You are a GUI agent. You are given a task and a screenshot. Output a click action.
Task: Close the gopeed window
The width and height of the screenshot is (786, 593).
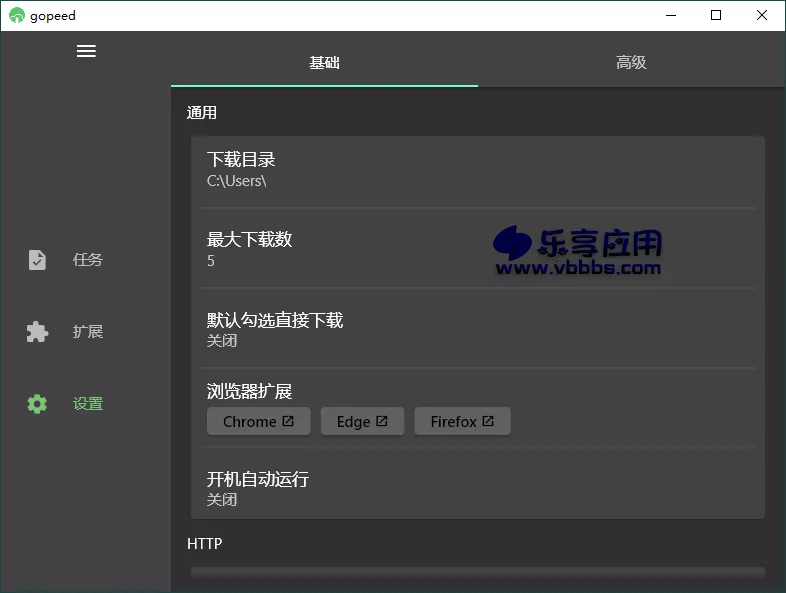[x=761, y=16]
